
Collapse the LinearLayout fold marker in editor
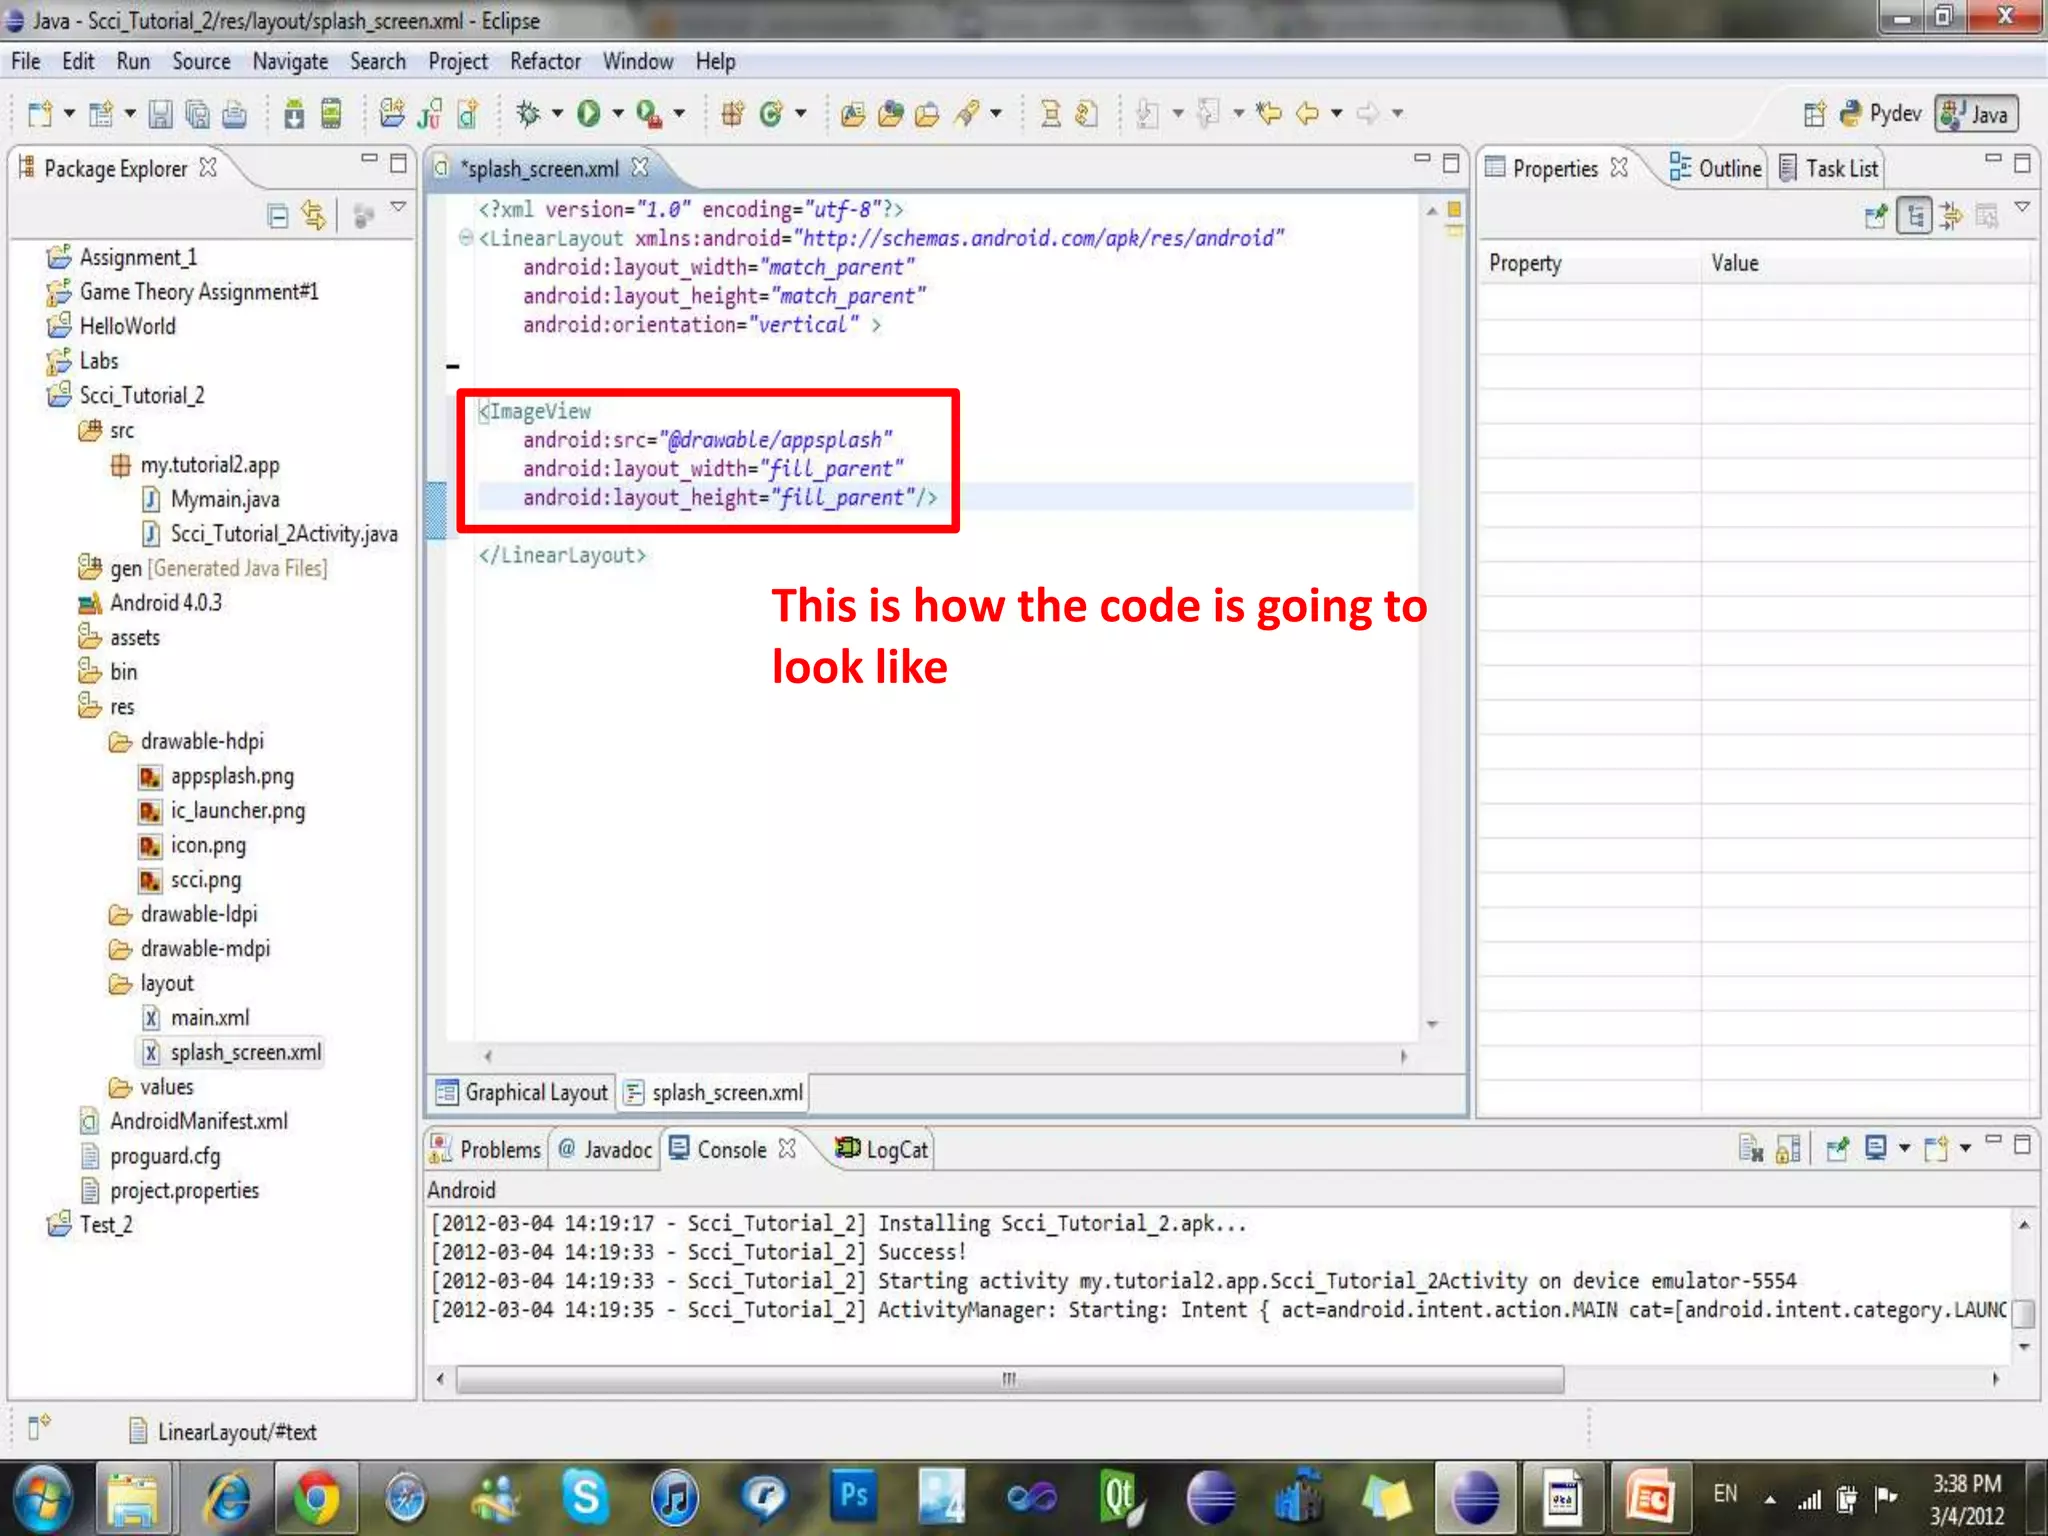(465, 238)
